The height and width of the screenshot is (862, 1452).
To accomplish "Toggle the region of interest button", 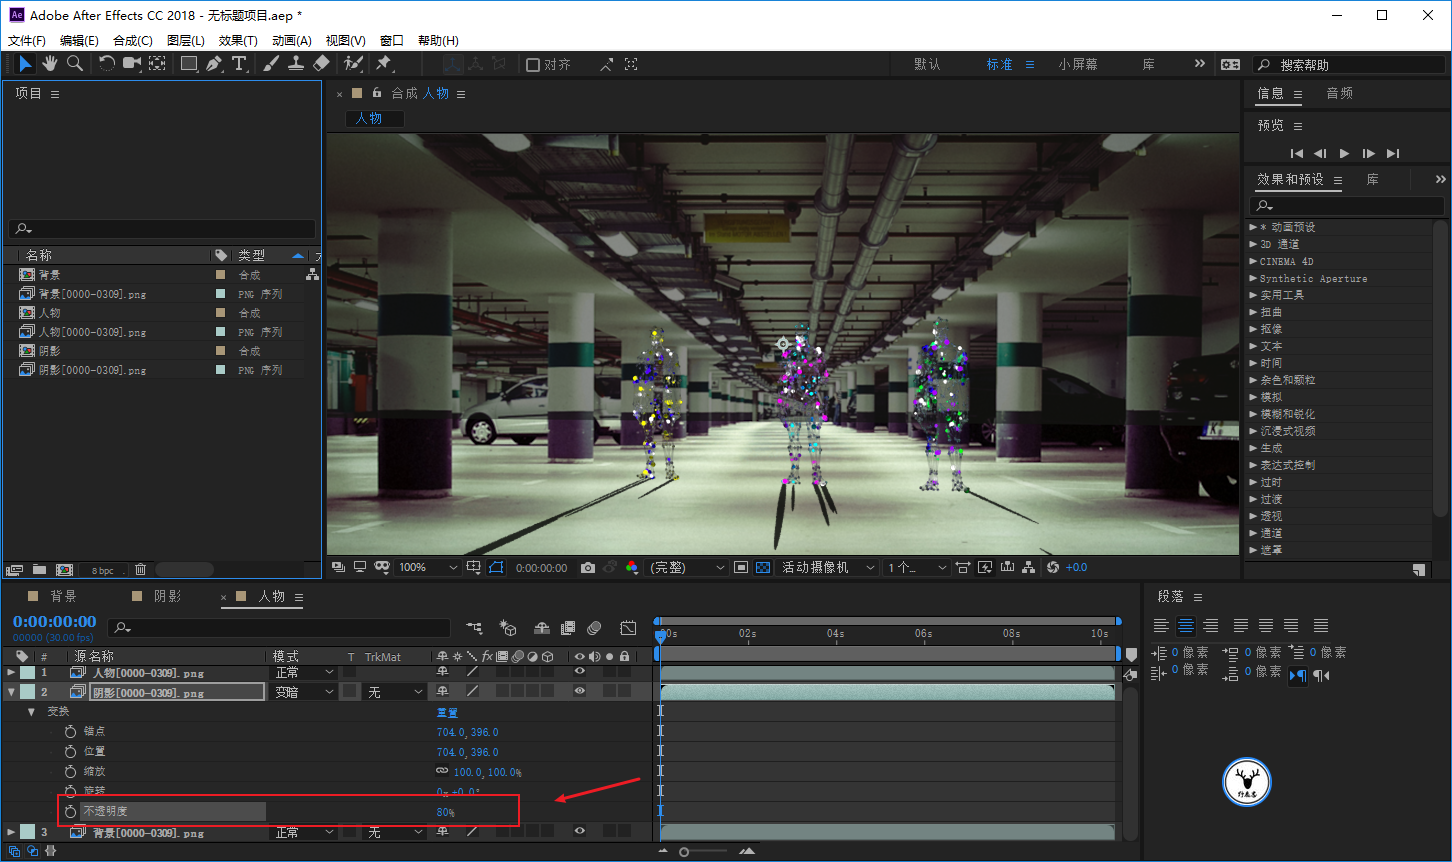I will click(x=741, y=568).
